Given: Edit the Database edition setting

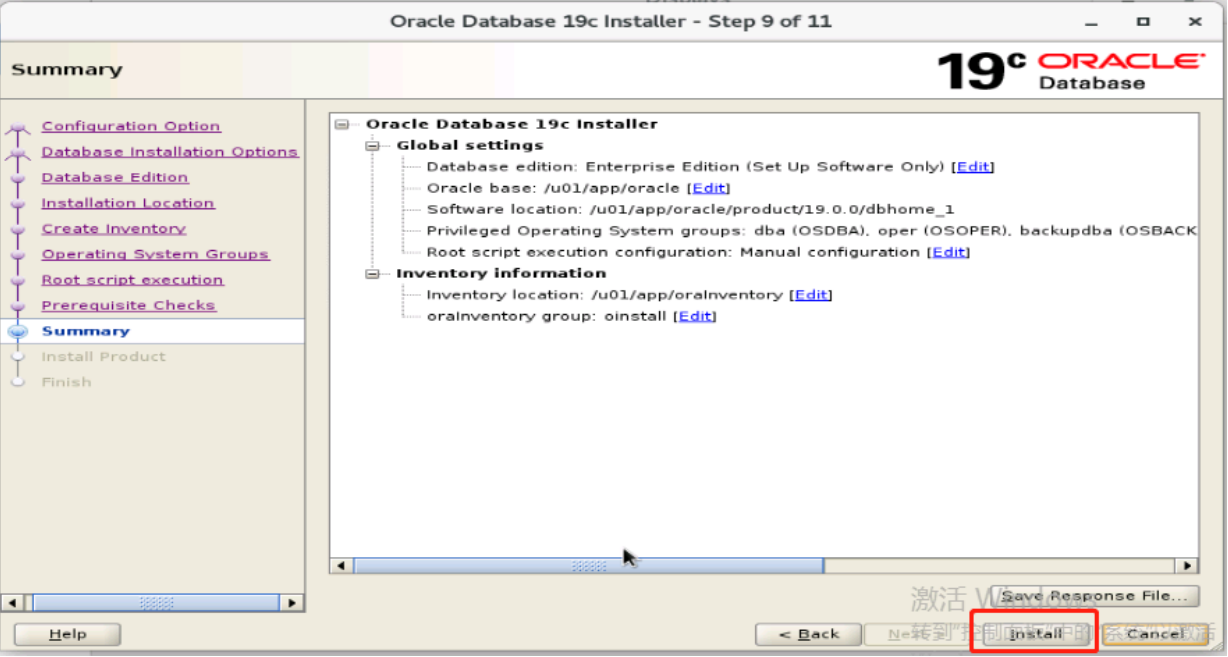Looking at the screenshot, I should point(973,167).
